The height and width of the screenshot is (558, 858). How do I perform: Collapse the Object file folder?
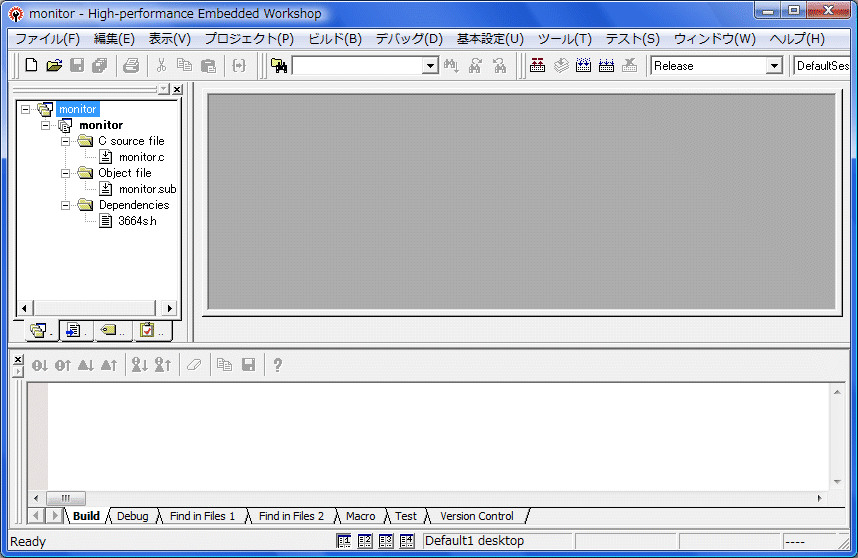point(65,173)
